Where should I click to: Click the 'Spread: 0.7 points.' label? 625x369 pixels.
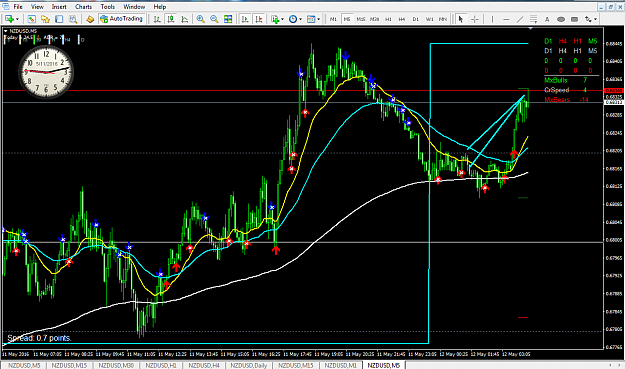[x=39, y=338]
